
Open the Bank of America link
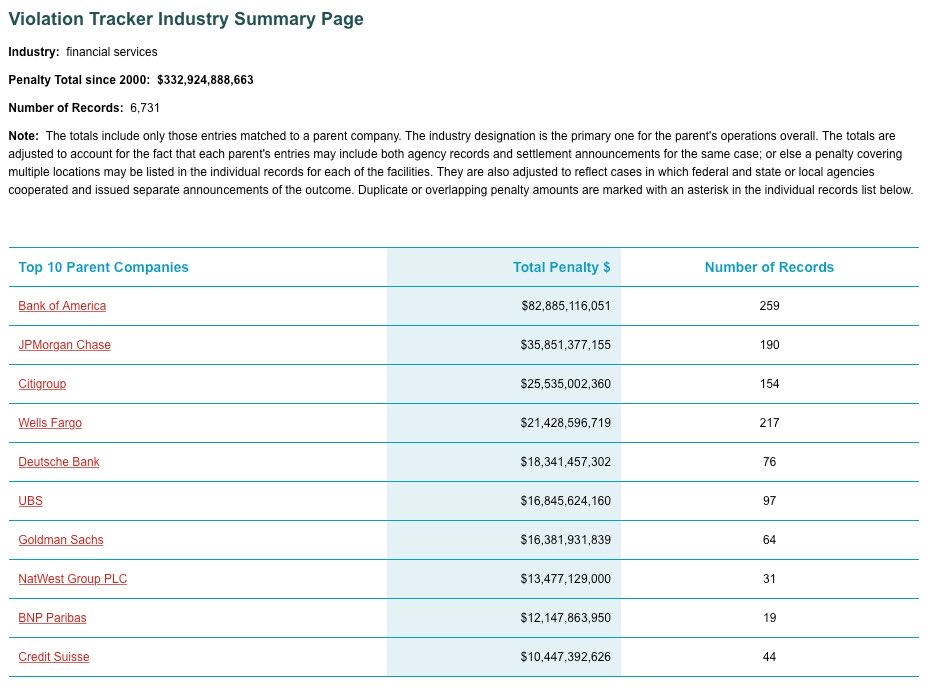point(62,306)
